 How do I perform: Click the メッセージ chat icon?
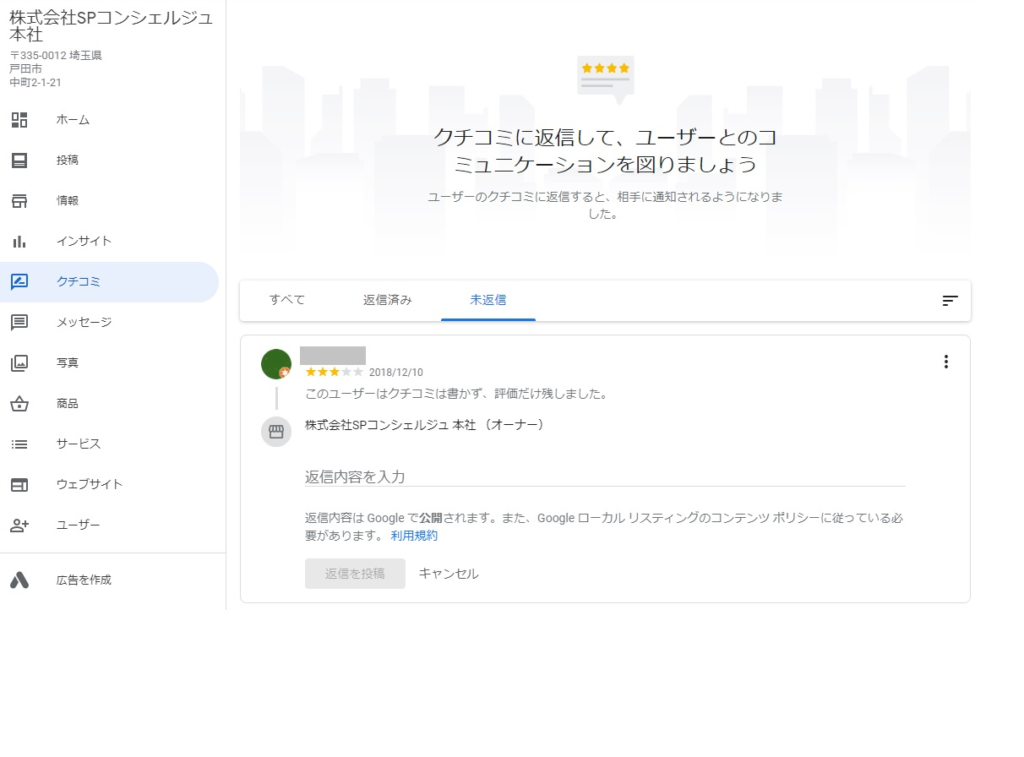(20, 323)
